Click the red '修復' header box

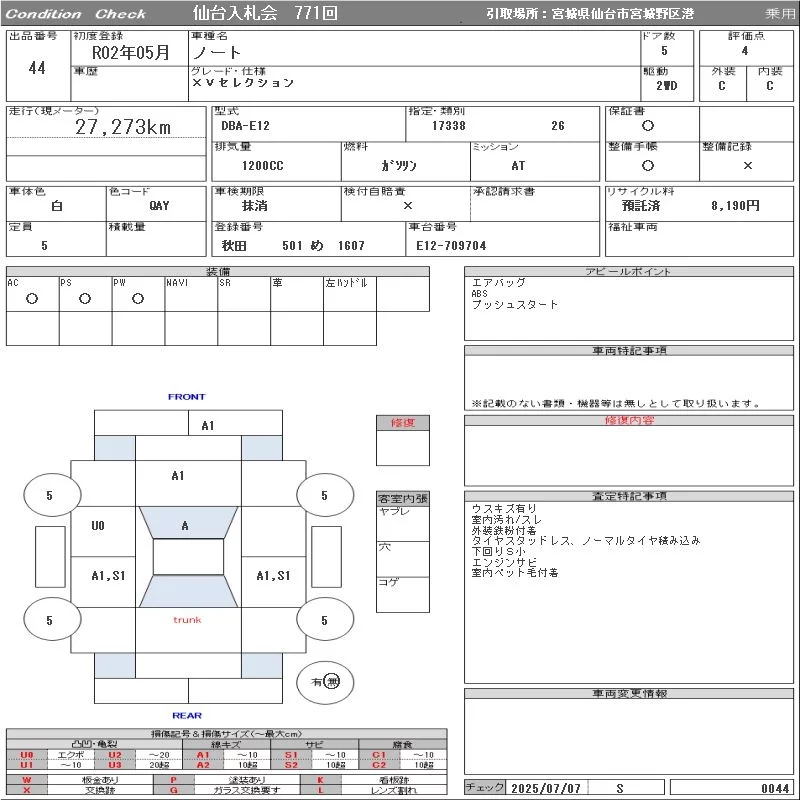[403, 423]
